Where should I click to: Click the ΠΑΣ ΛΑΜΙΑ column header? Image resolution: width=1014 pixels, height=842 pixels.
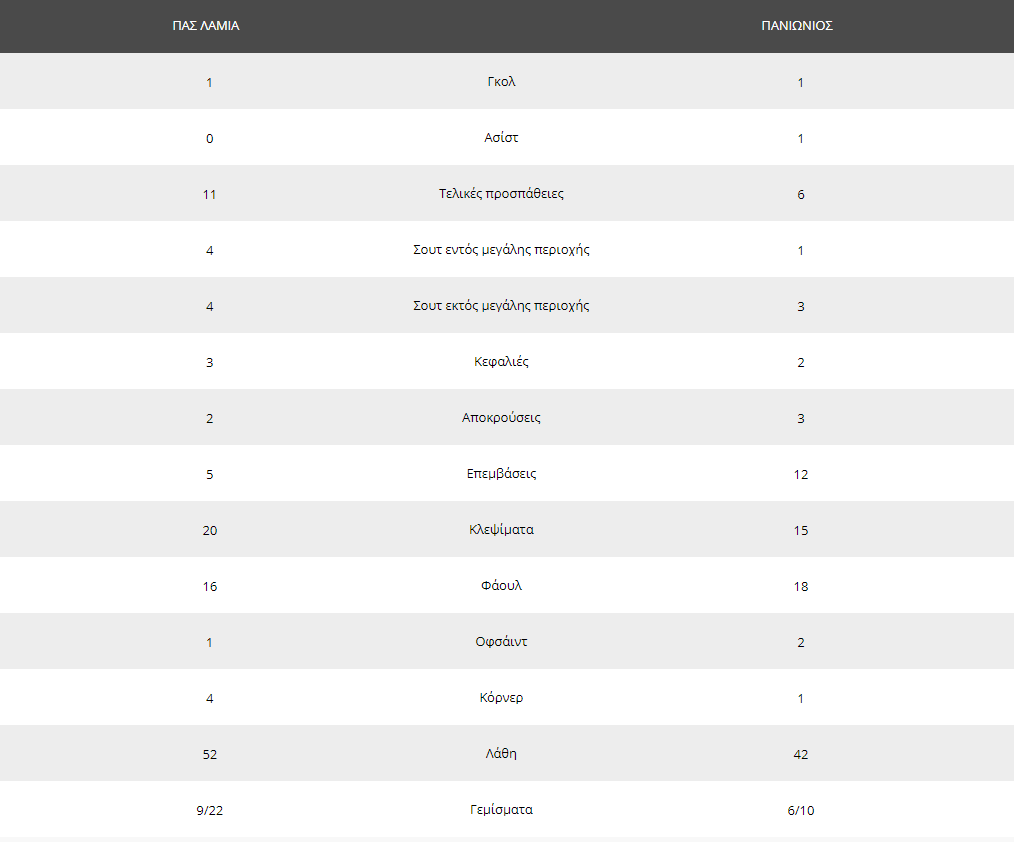pyautogui.click(x=206, y=26)
